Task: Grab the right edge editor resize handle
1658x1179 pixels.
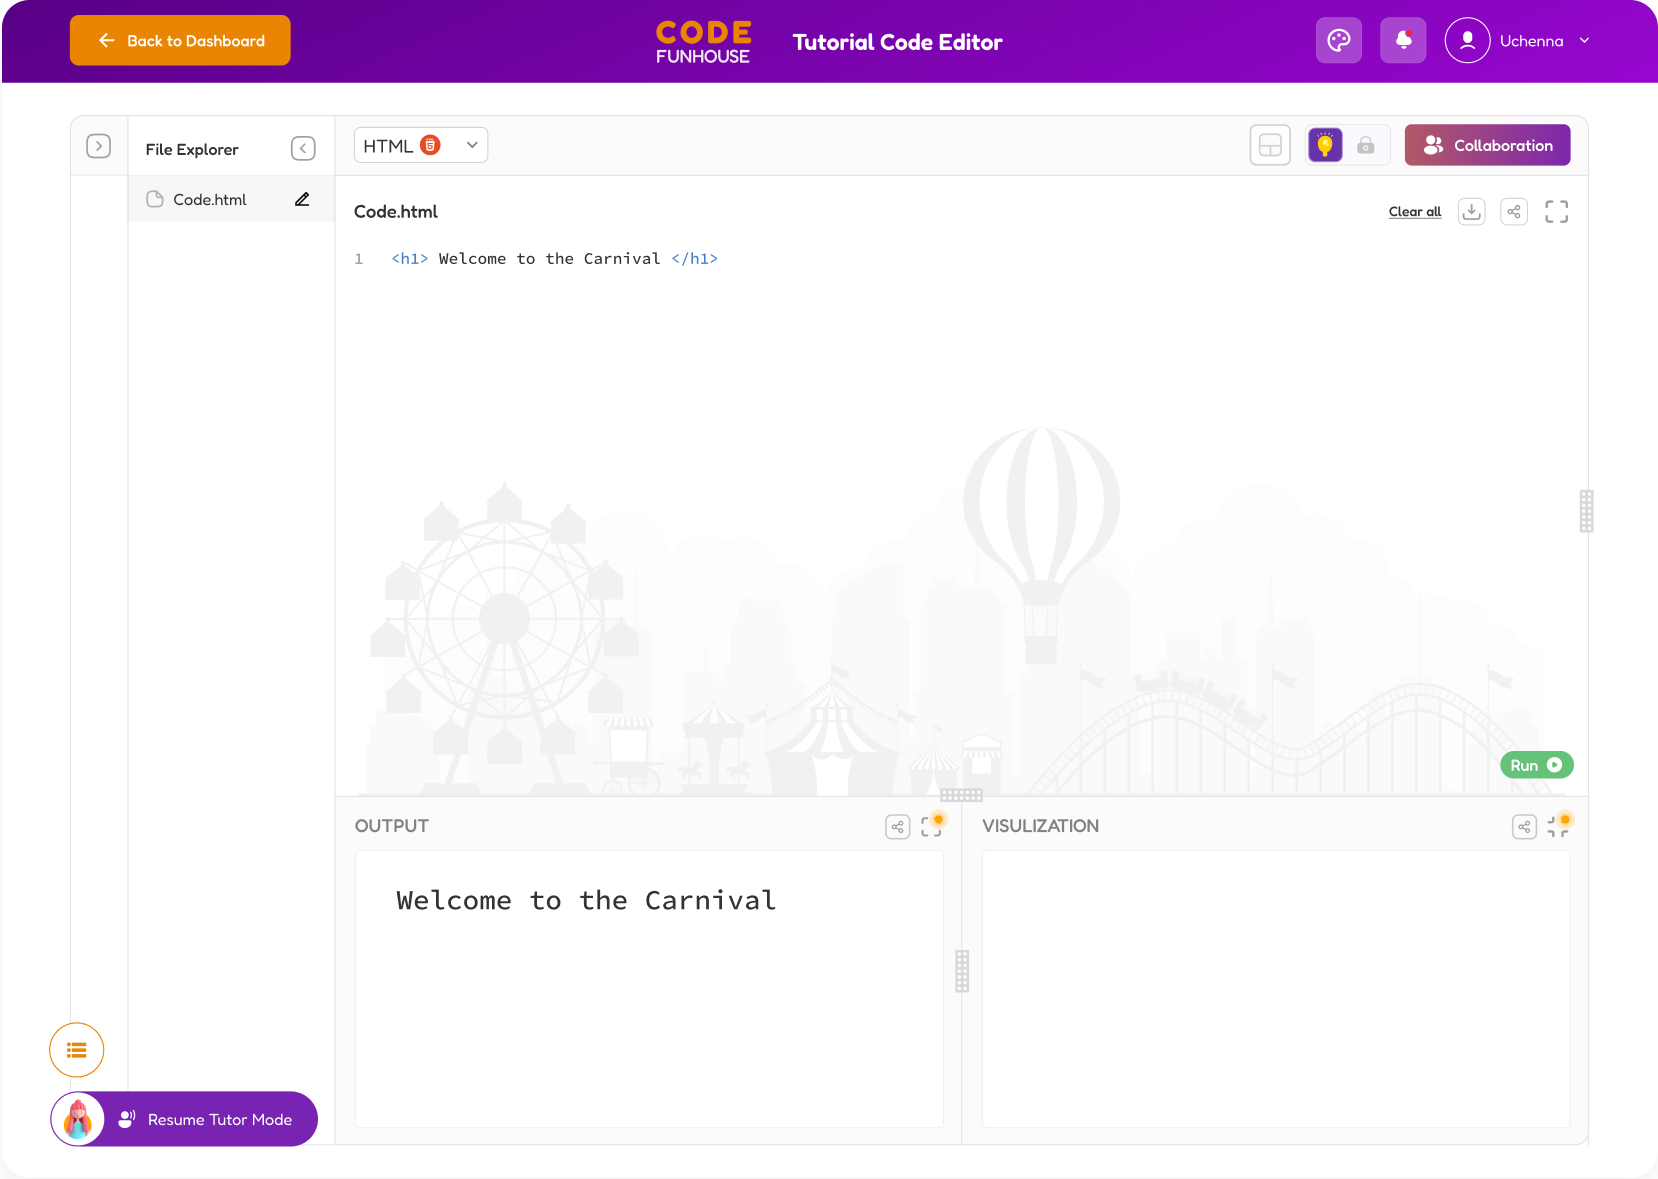Action: click(1586, 511)
